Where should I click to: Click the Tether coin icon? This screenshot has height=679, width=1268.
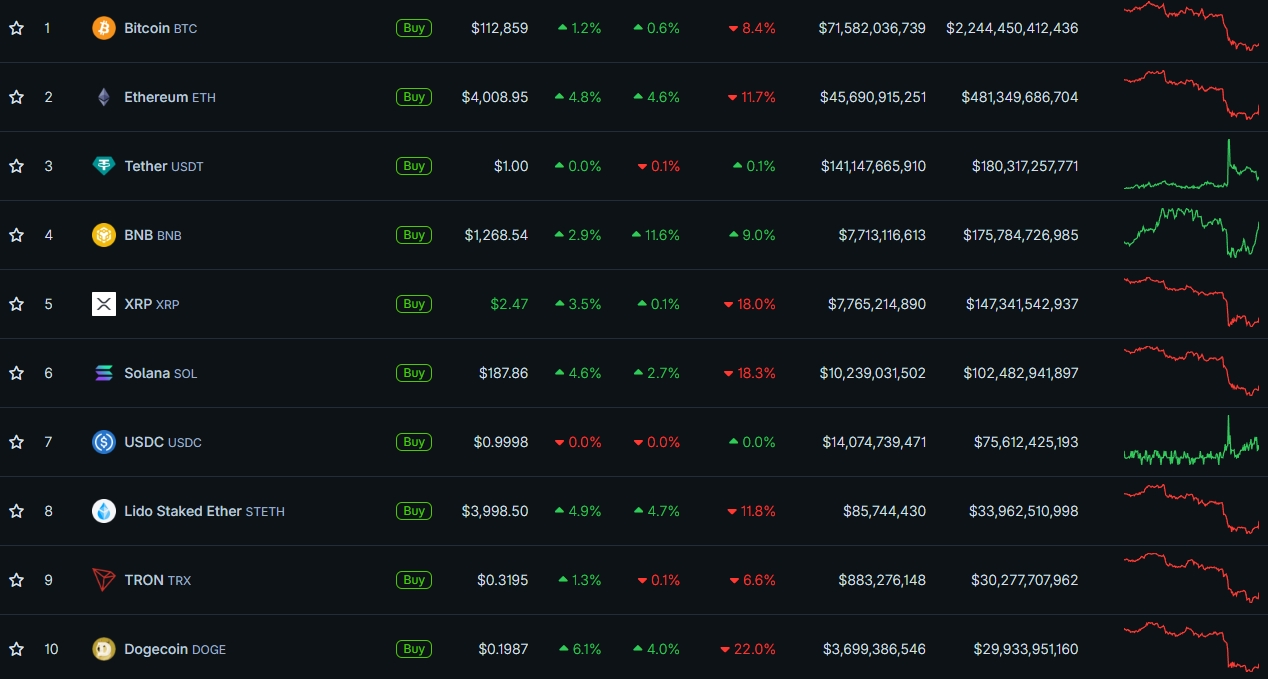pyautogui.click(x=104, y=166)
